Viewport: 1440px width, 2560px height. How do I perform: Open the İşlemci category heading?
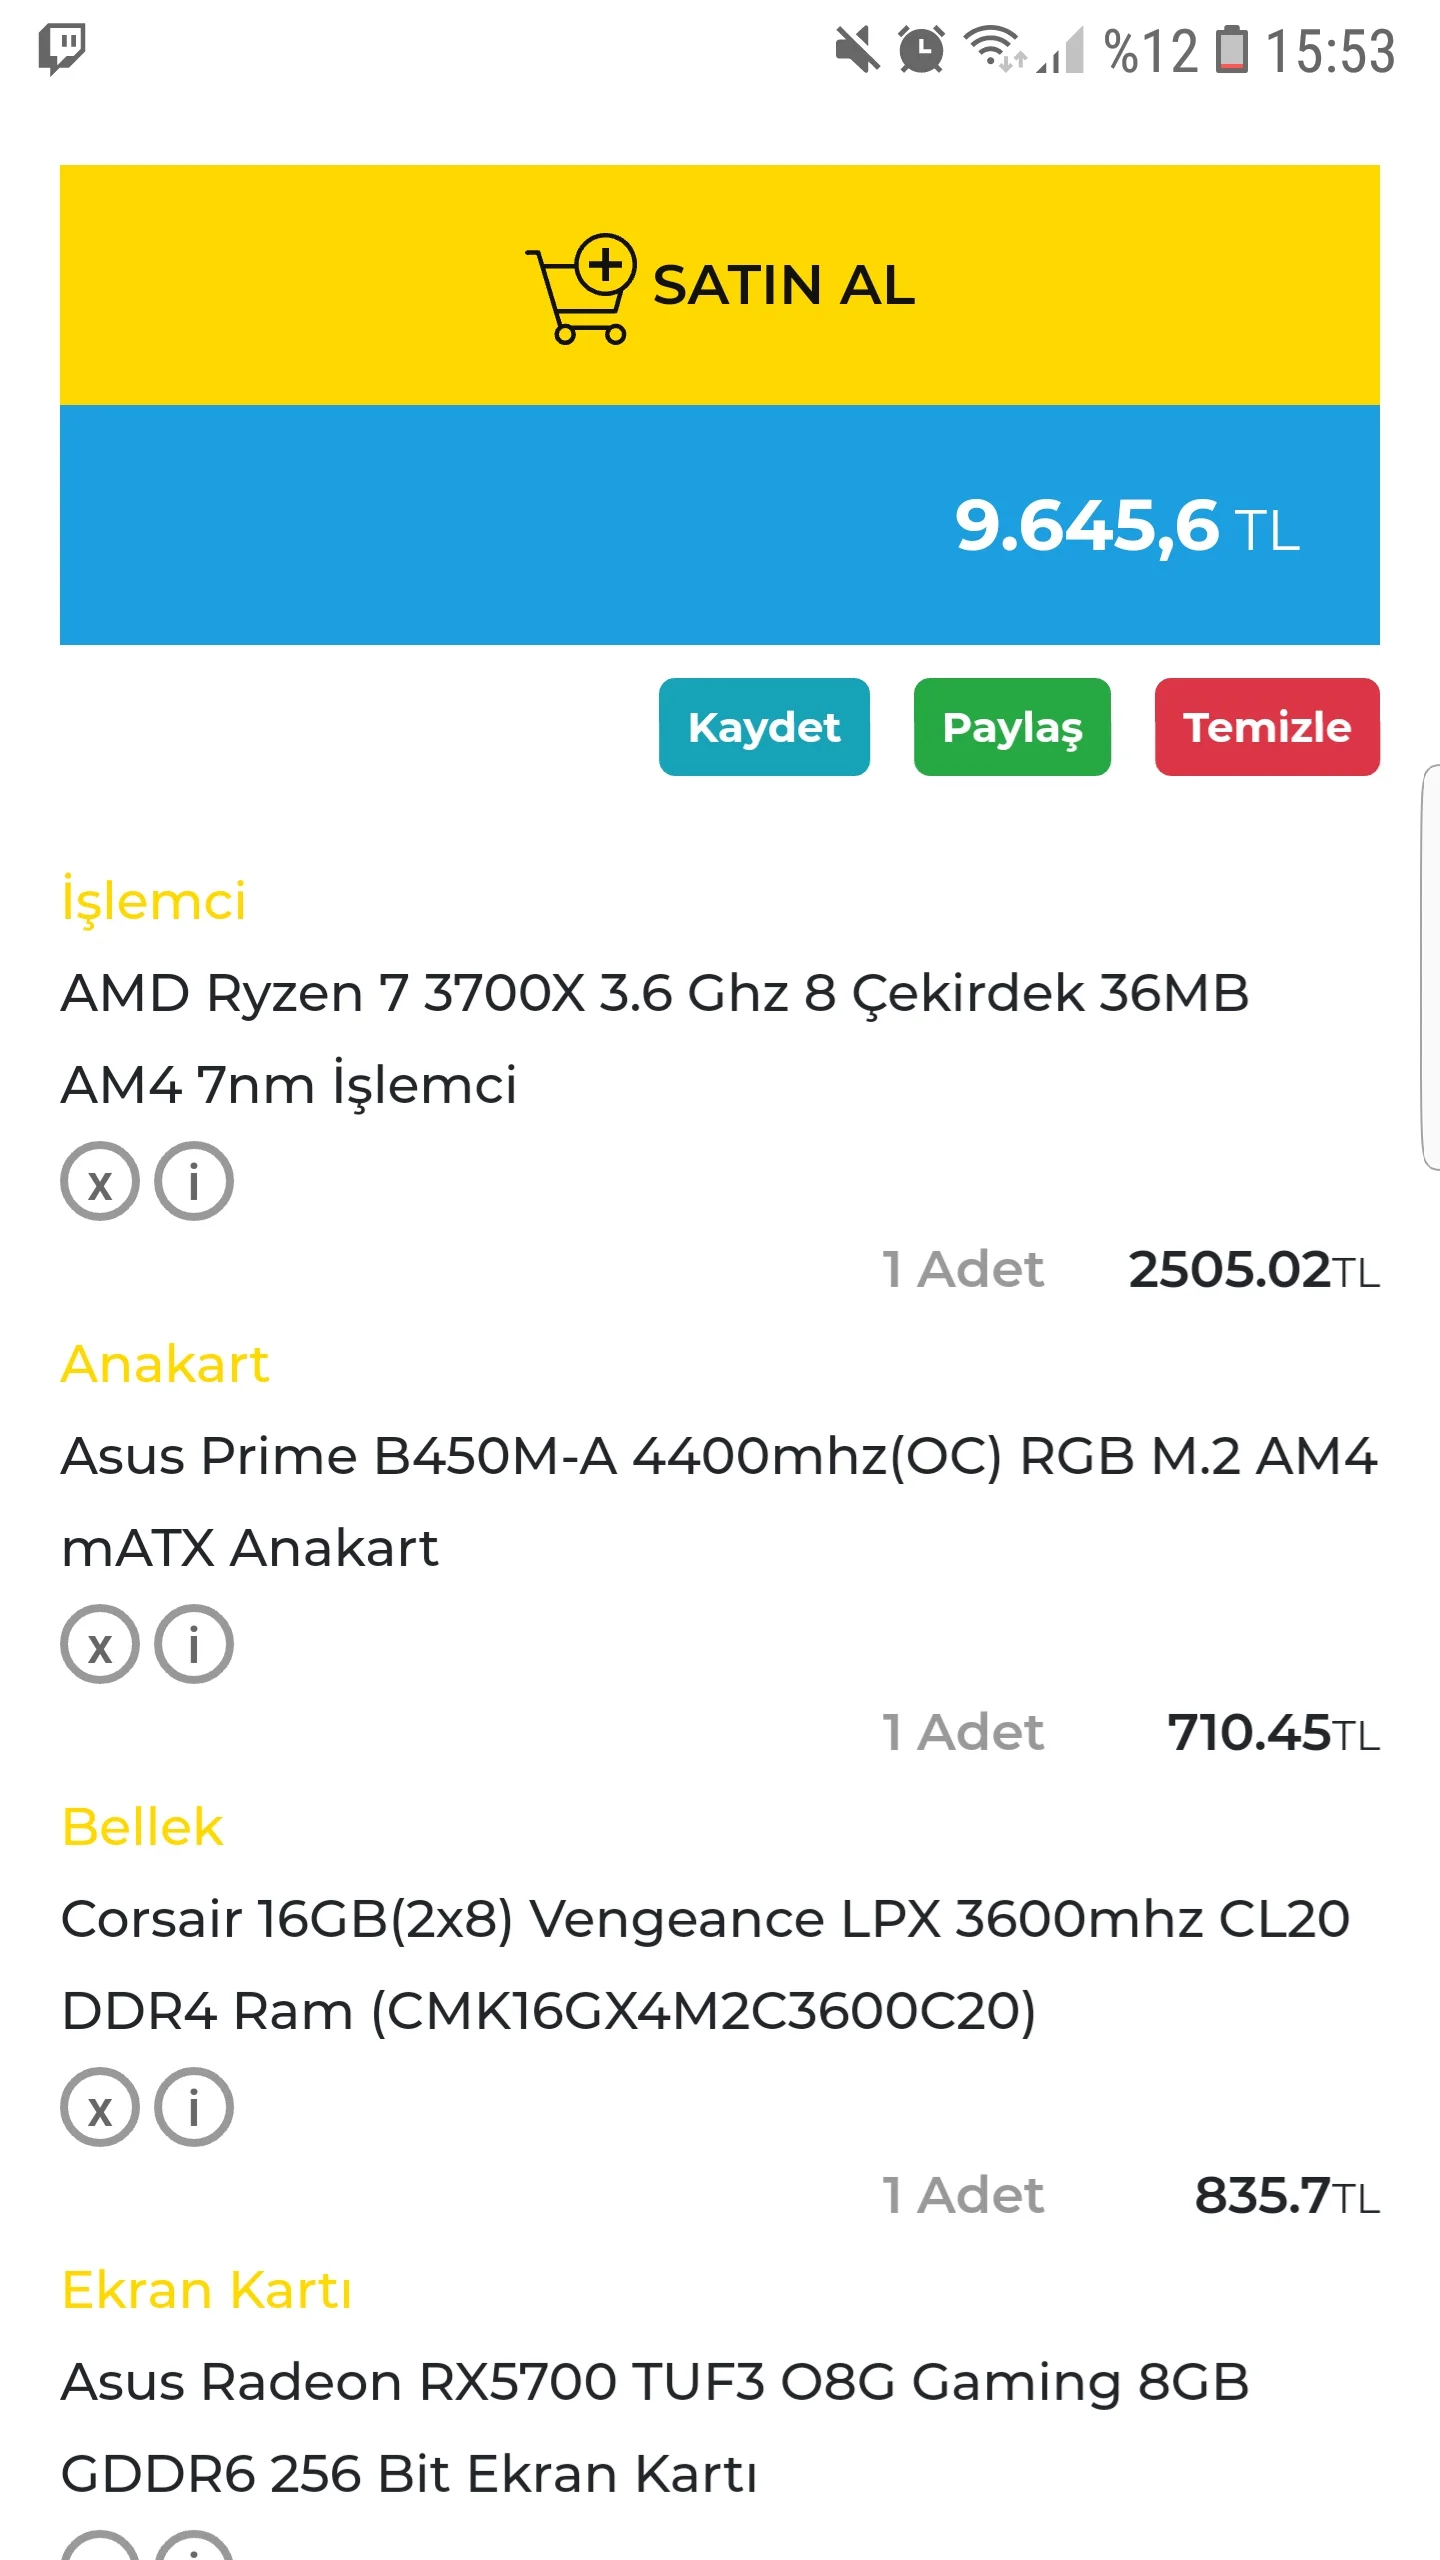pos(153,900)
